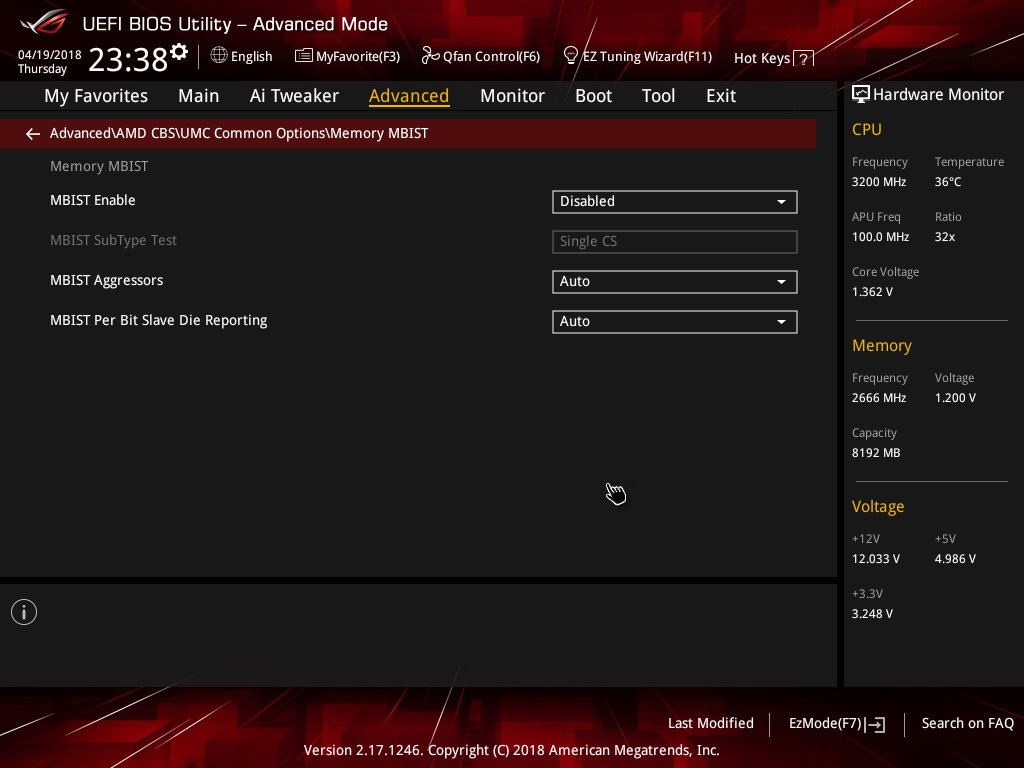The image size is (1024, 768).
Task: Click the Memory MBIST heading
Action: click(99, 167)
